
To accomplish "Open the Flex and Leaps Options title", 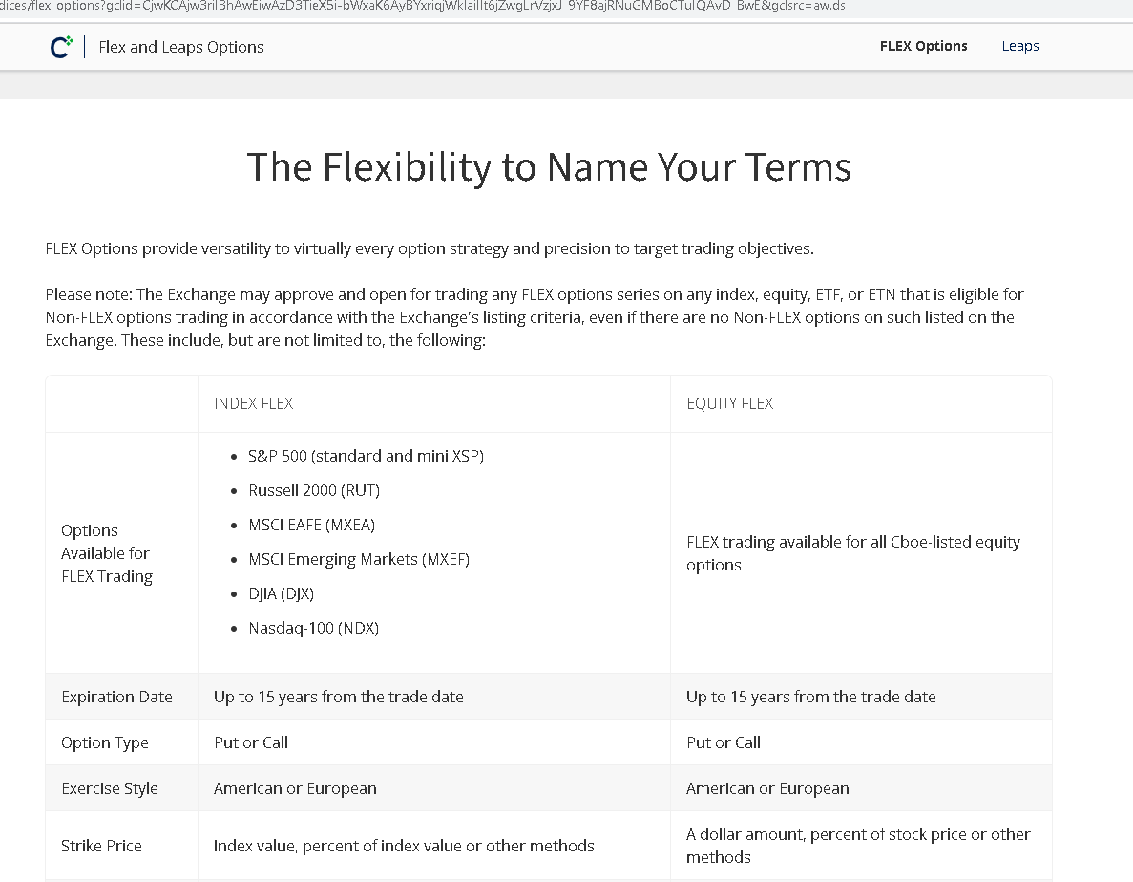I will (181, 47).
